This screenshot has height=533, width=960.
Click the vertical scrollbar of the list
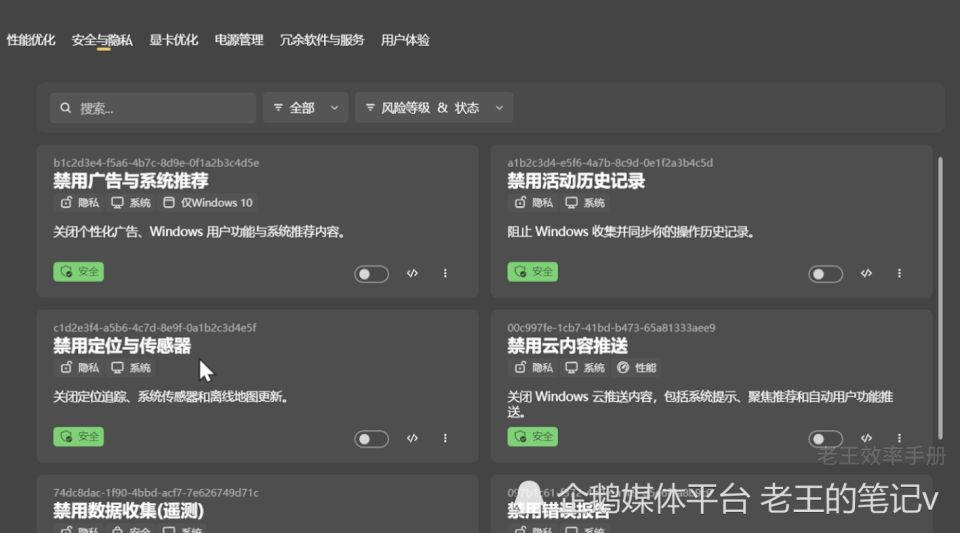(x=940, y=298)
